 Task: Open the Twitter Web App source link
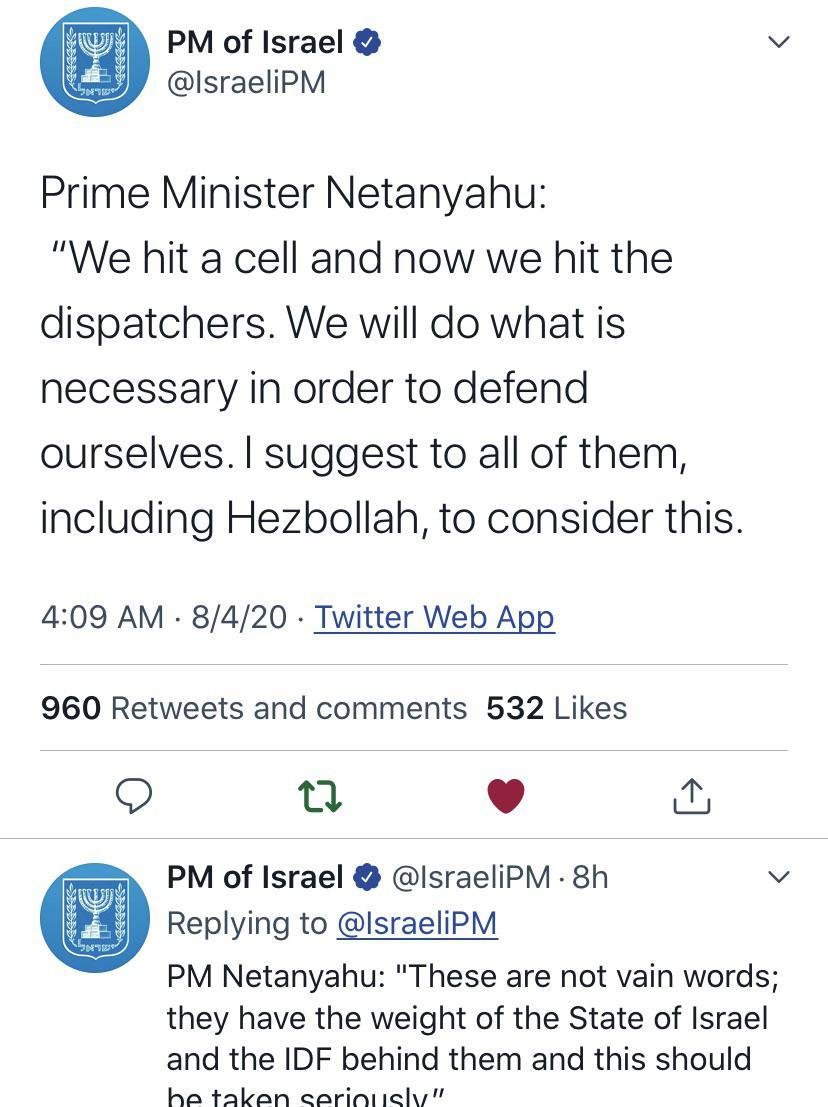434,617
